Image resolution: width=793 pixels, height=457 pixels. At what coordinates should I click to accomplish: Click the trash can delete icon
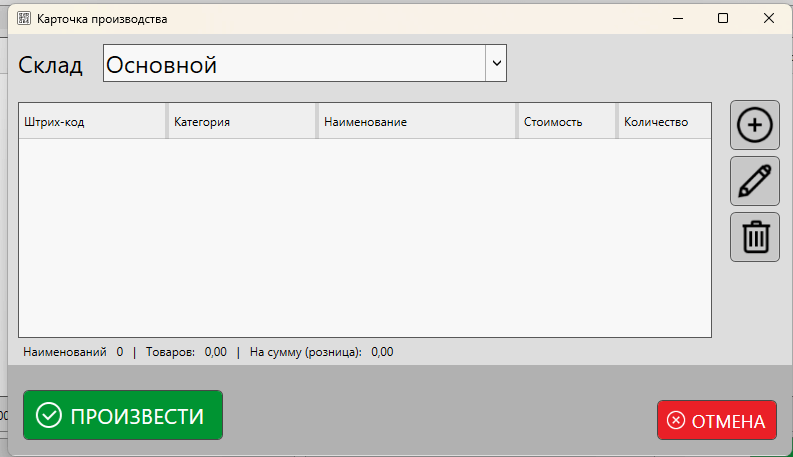755,237
